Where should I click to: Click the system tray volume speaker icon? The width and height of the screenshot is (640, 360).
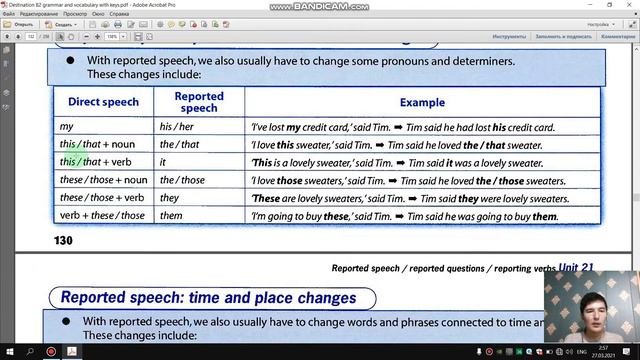[x=569, y=351]
